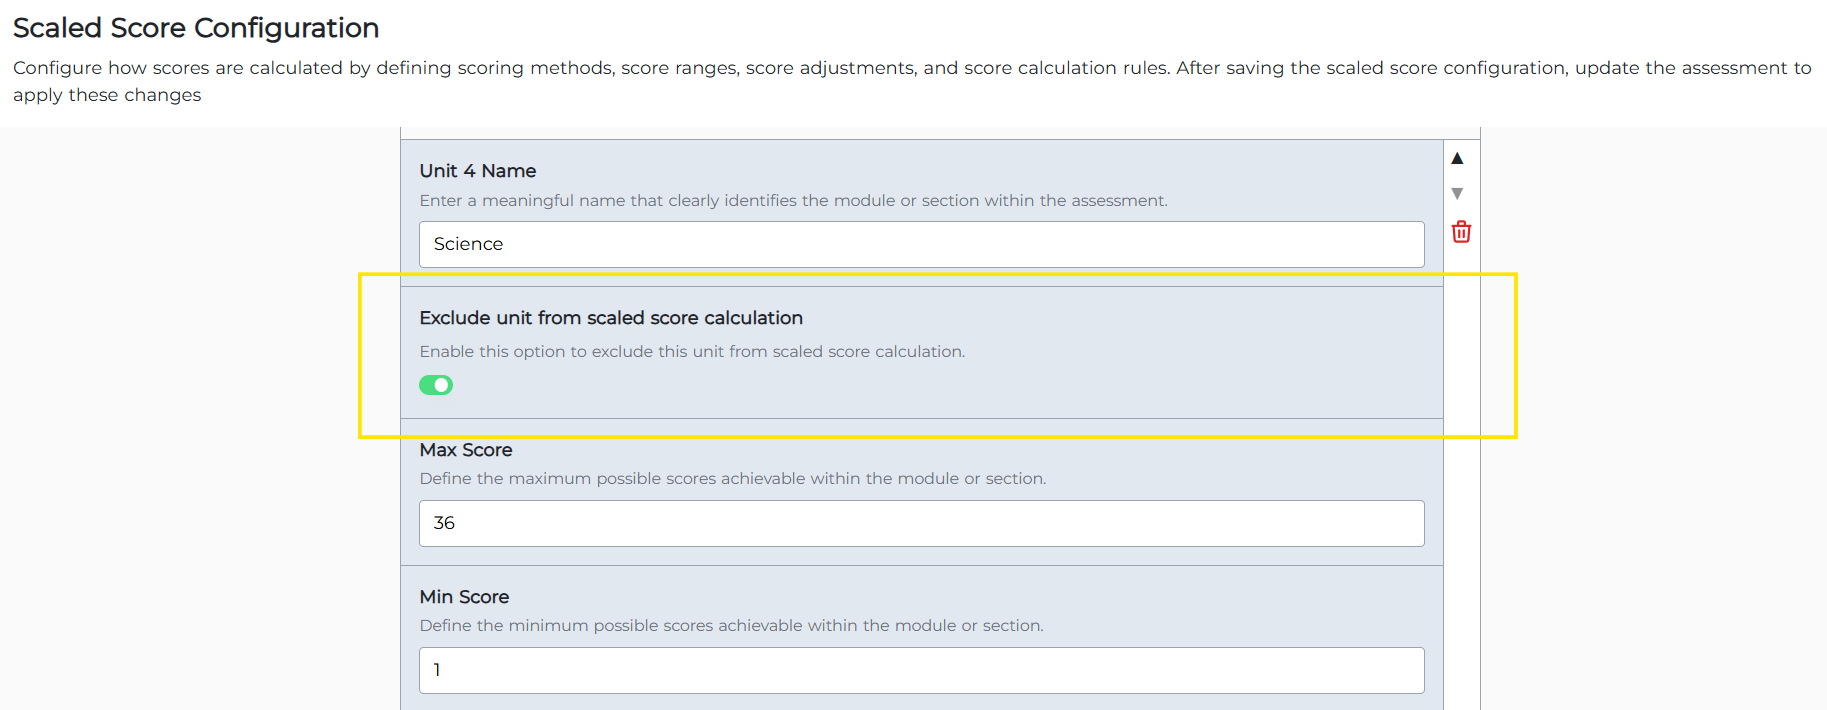Move Unit 4 down with the down arrow

[1457, 193]
